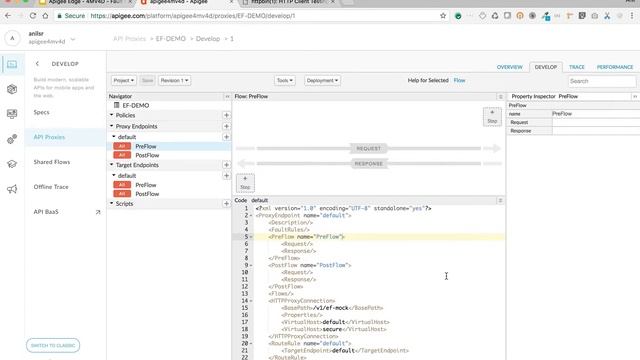The width and height of the screenshot is (640, 360).
Task: Reload the page in browser
Action: (x=33, y=16)
